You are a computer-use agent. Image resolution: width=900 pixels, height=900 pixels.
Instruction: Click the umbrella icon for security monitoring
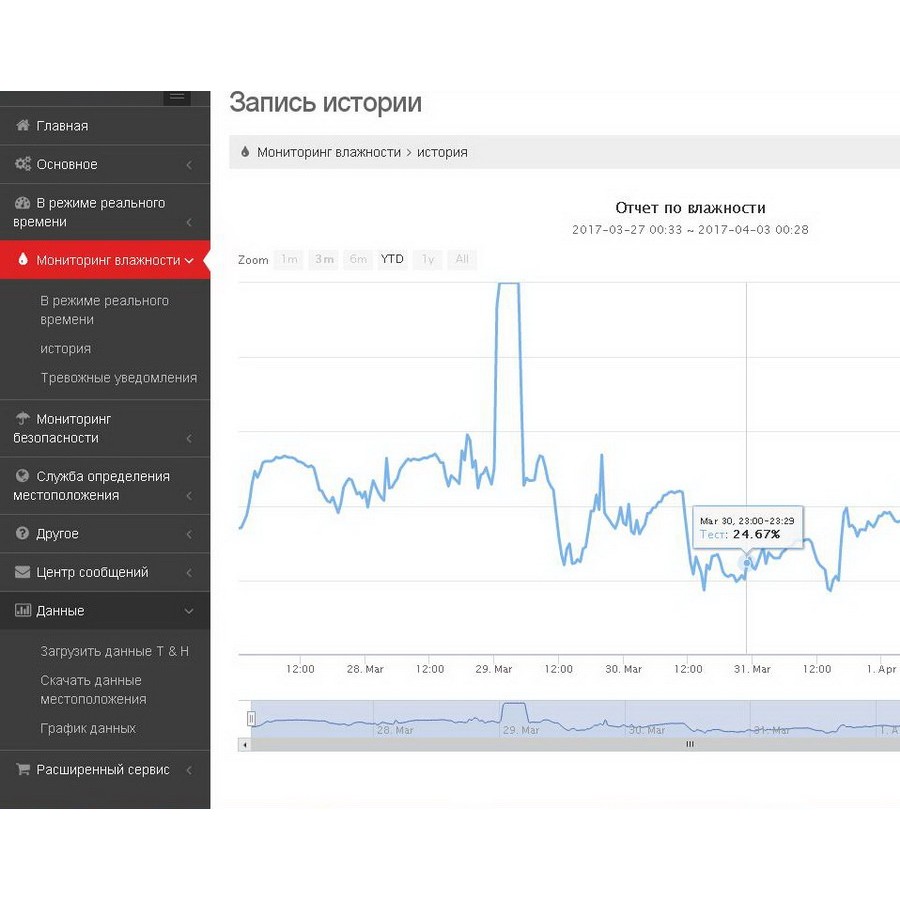23,419
